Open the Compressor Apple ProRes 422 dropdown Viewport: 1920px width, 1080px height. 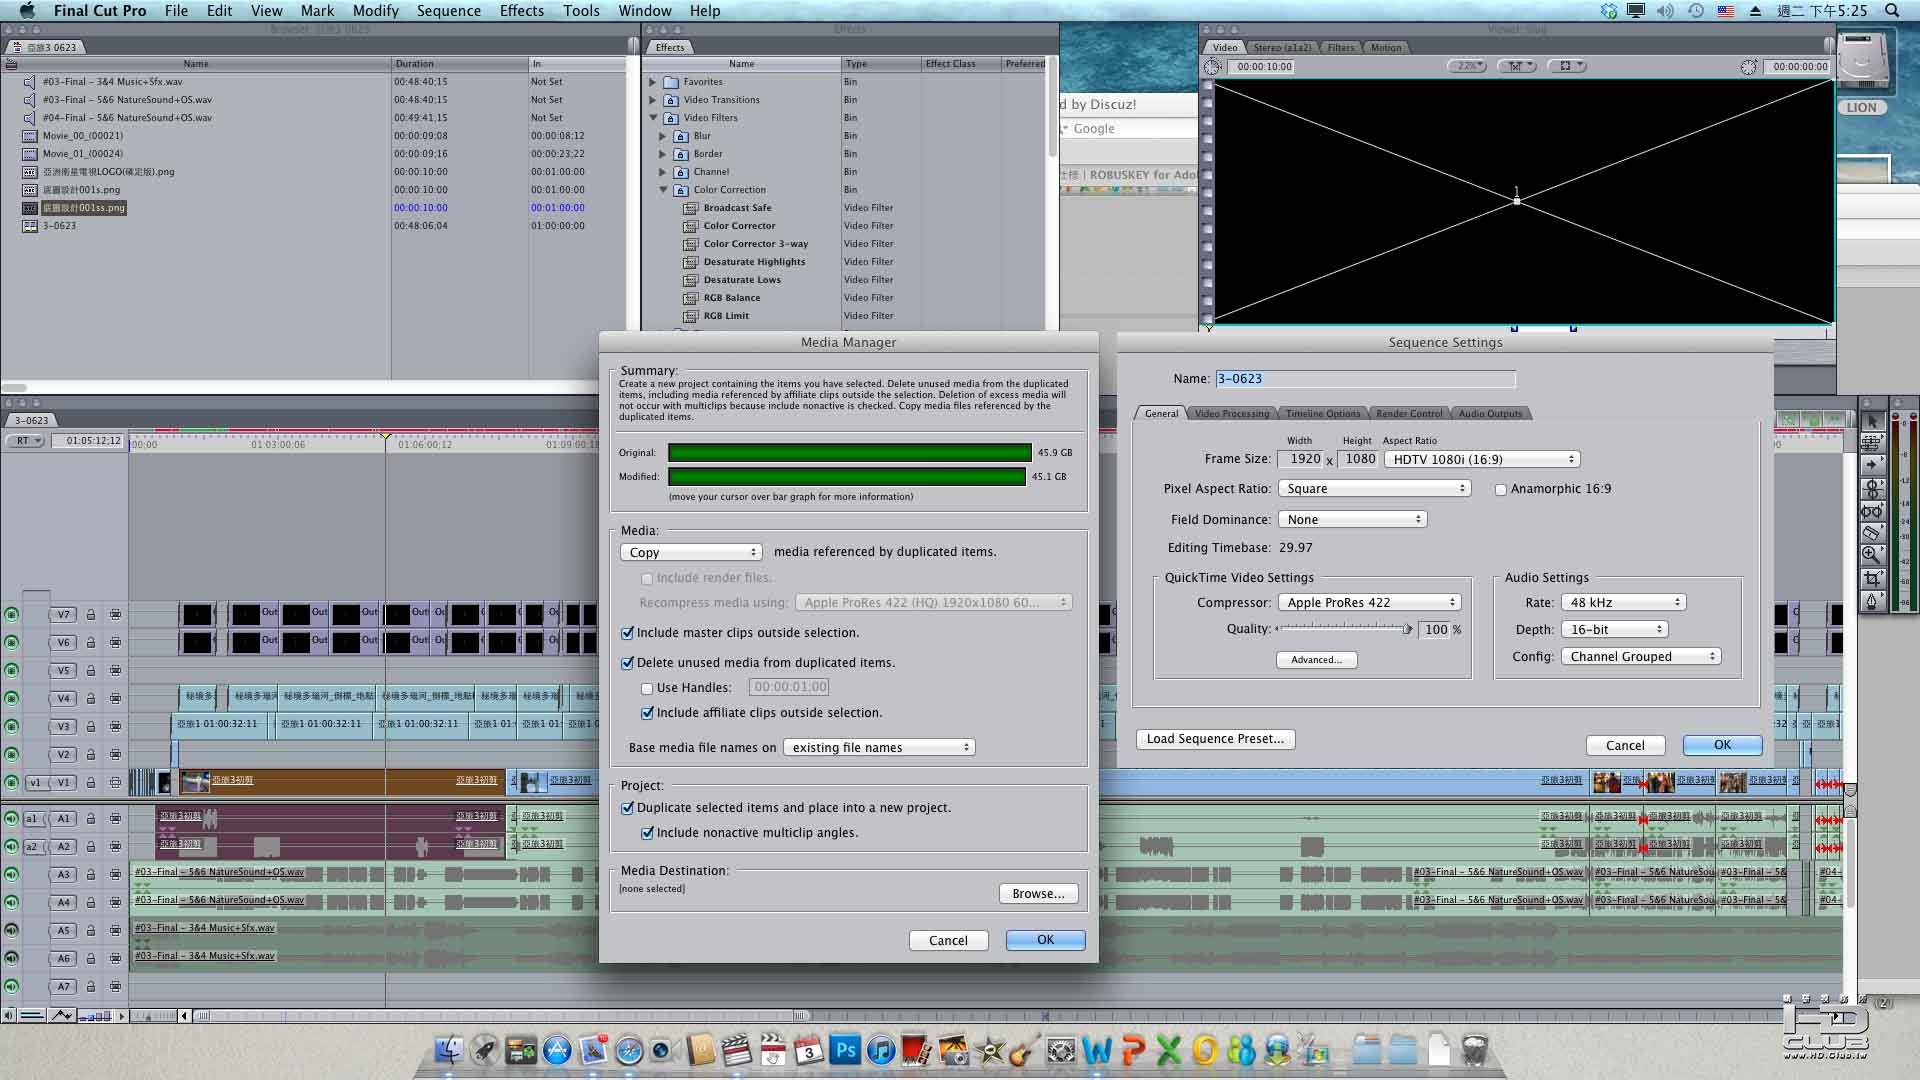1370,602
